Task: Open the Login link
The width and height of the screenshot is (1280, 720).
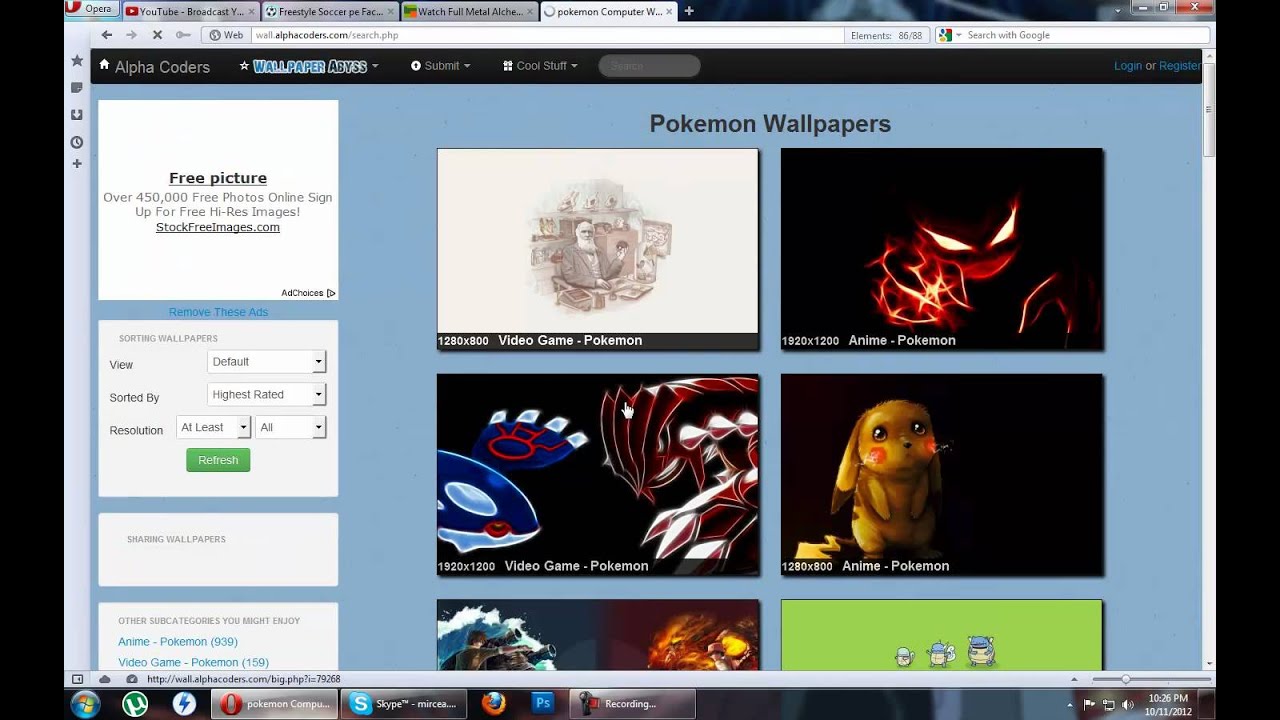Action: pos(1128,66)
